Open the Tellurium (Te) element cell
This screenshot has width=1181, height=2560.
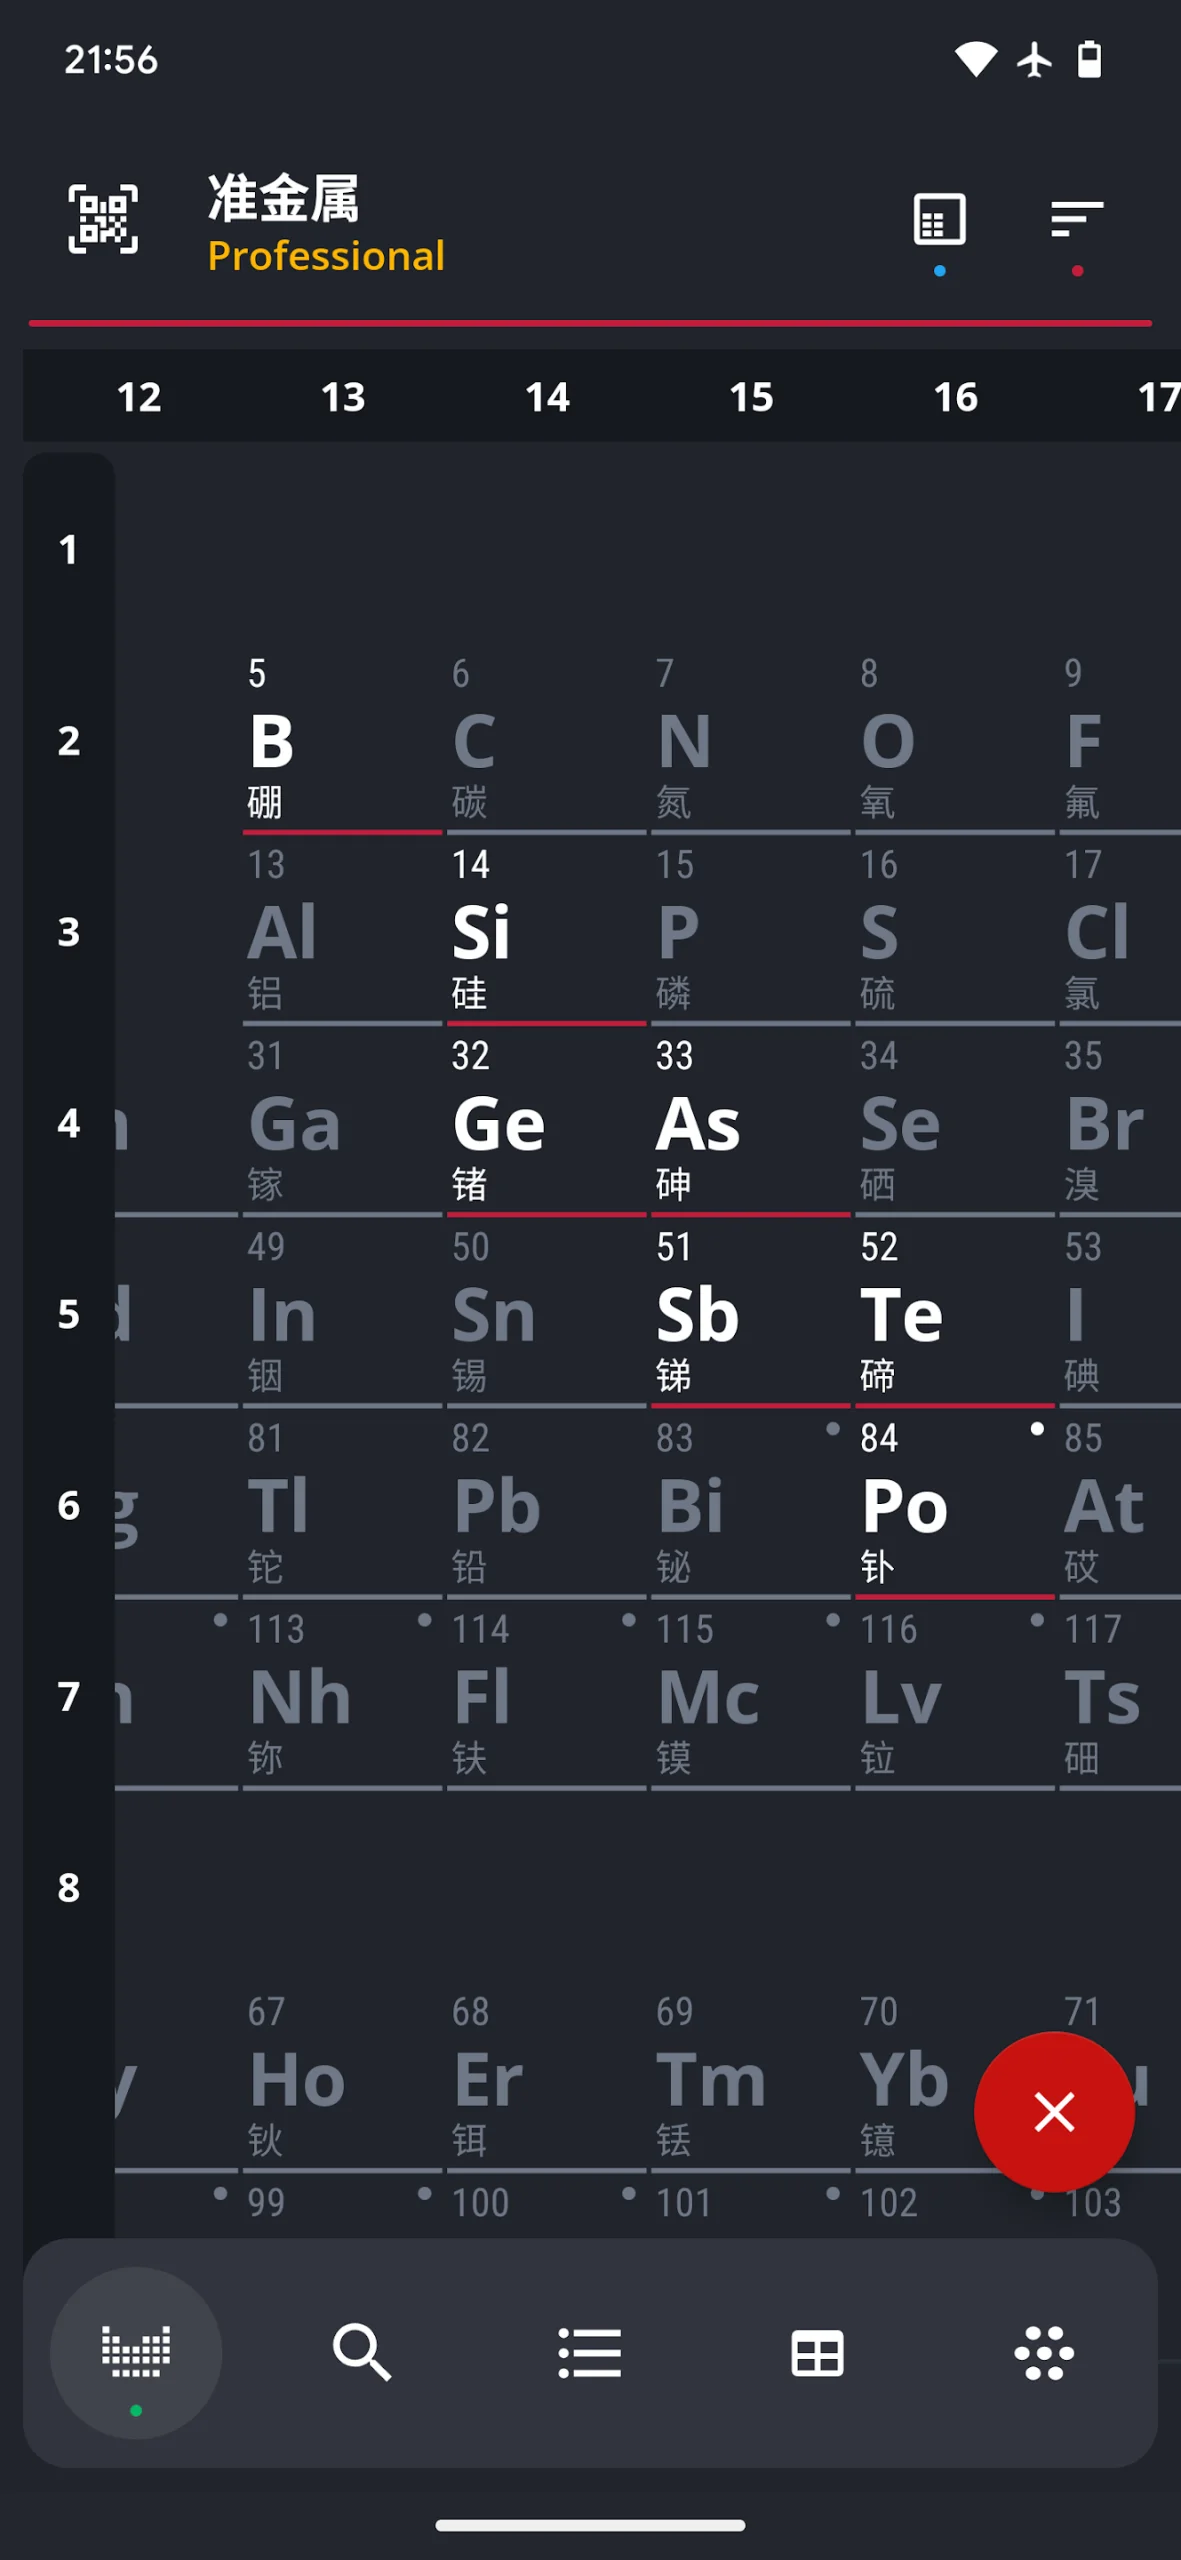click(x=952, y=1315)
